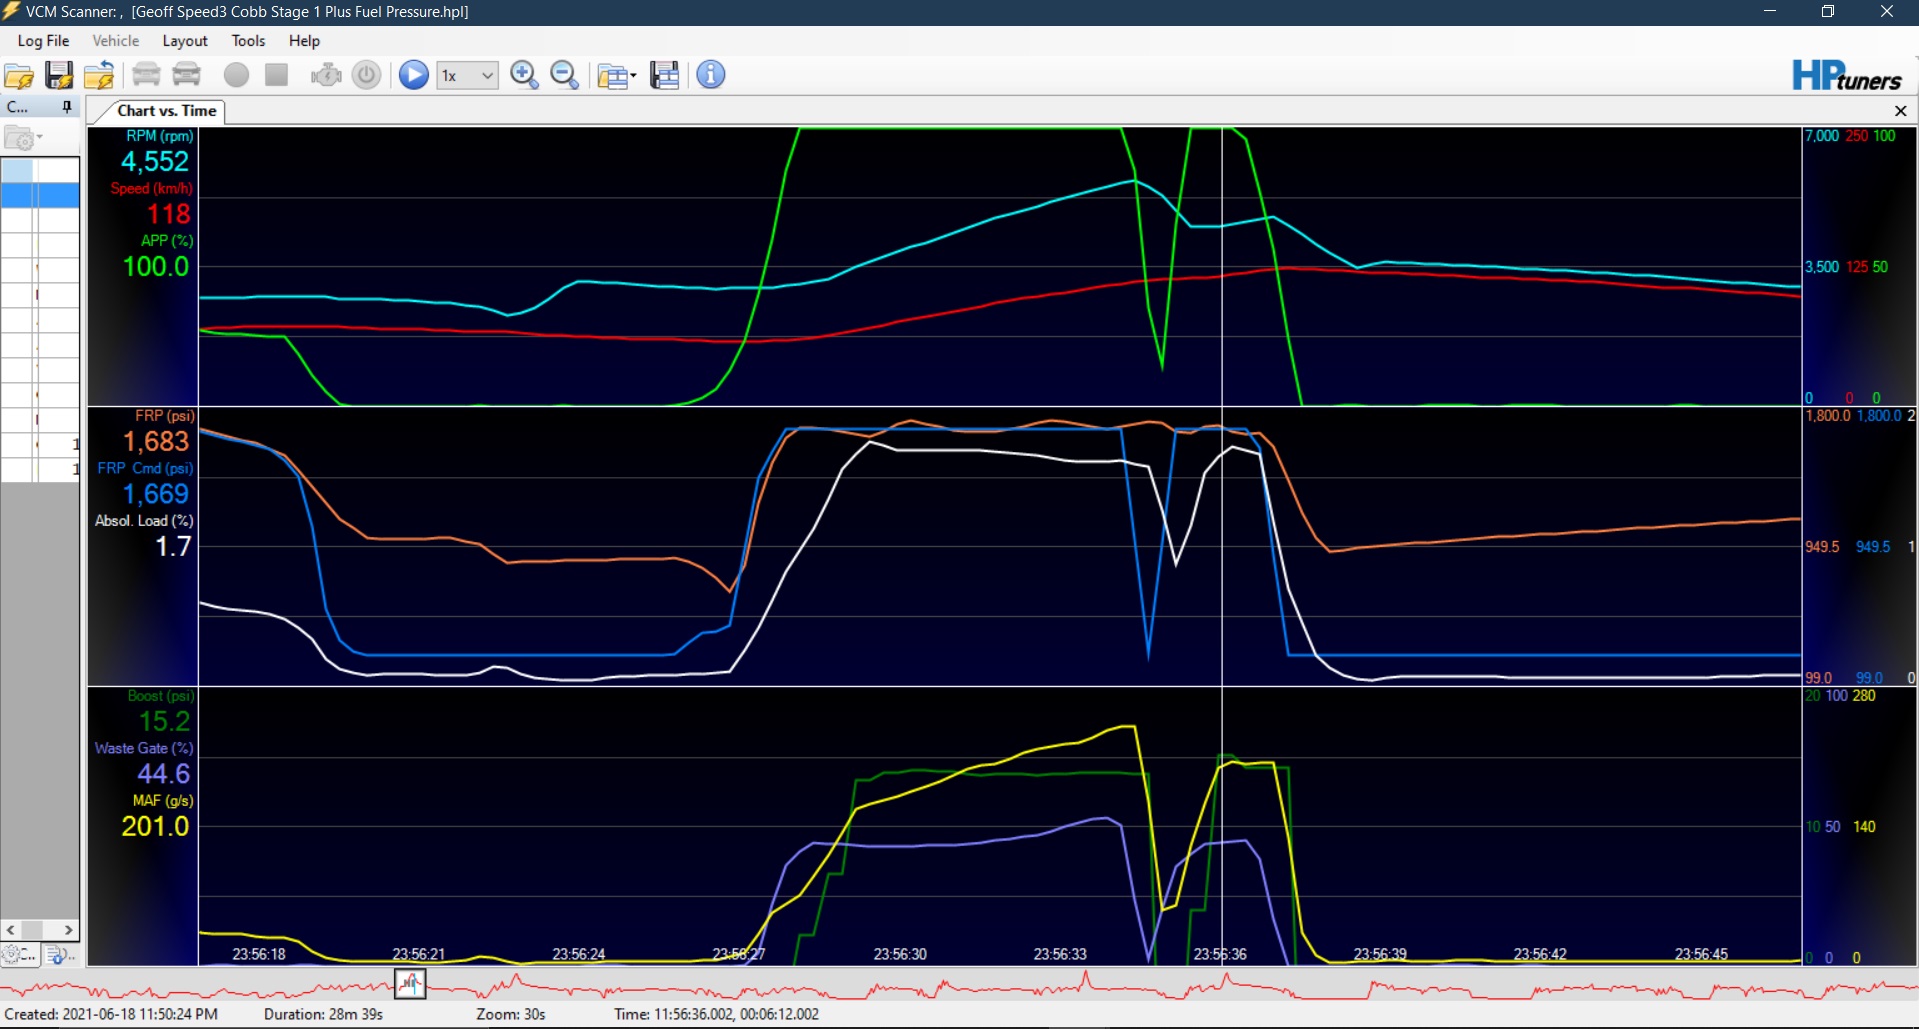
Task: Click the MAF (g/s) channel label
Action: click(163, 801)
